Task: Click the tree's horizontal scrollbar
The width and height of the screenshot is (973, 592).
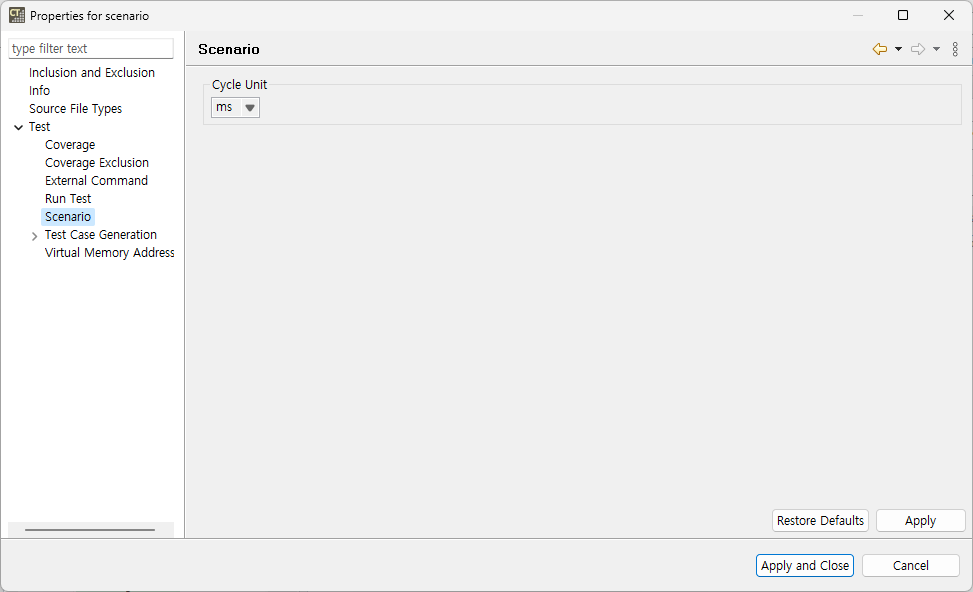Action: pos(90,530)
